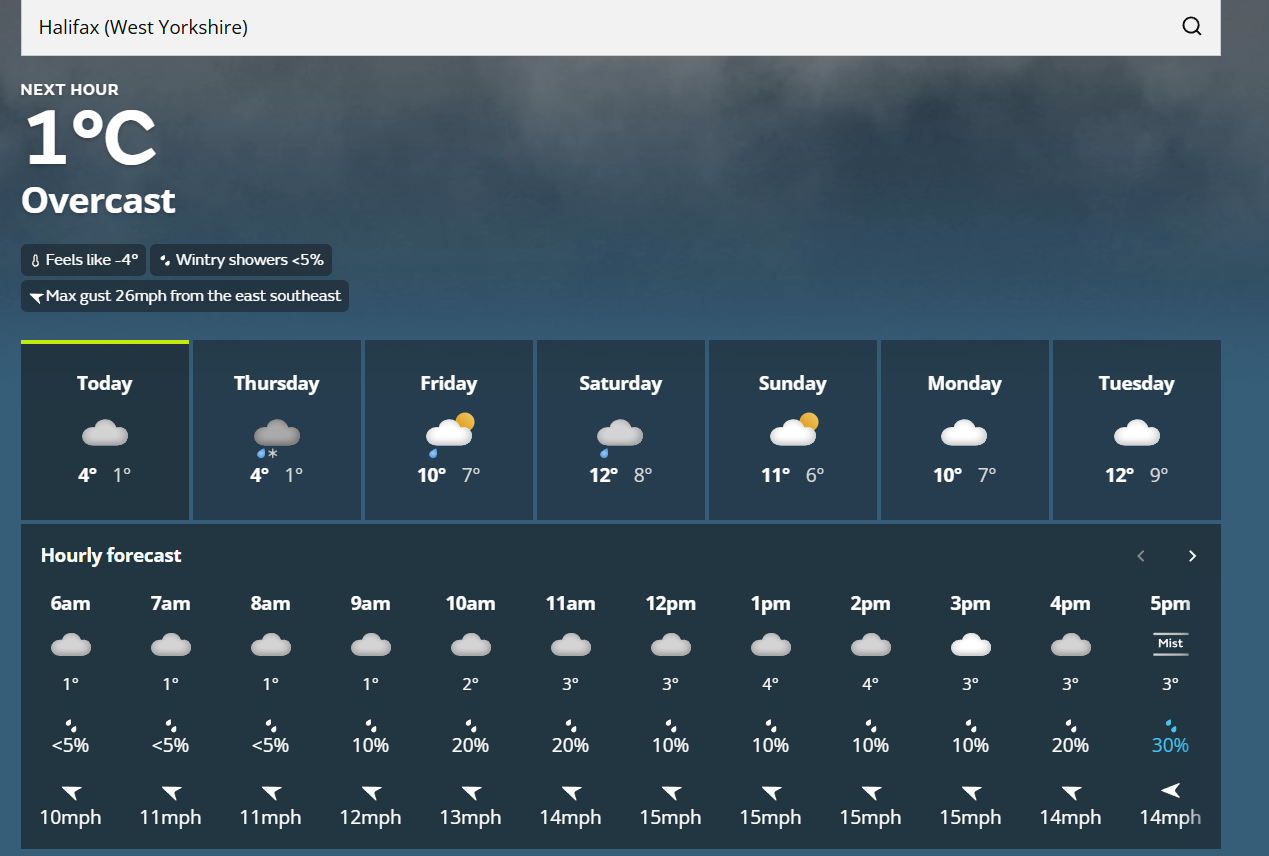Click the 7am cloud icon
Image resolution: width=1269 pixels, height=856 pixels.
(171, 645)
